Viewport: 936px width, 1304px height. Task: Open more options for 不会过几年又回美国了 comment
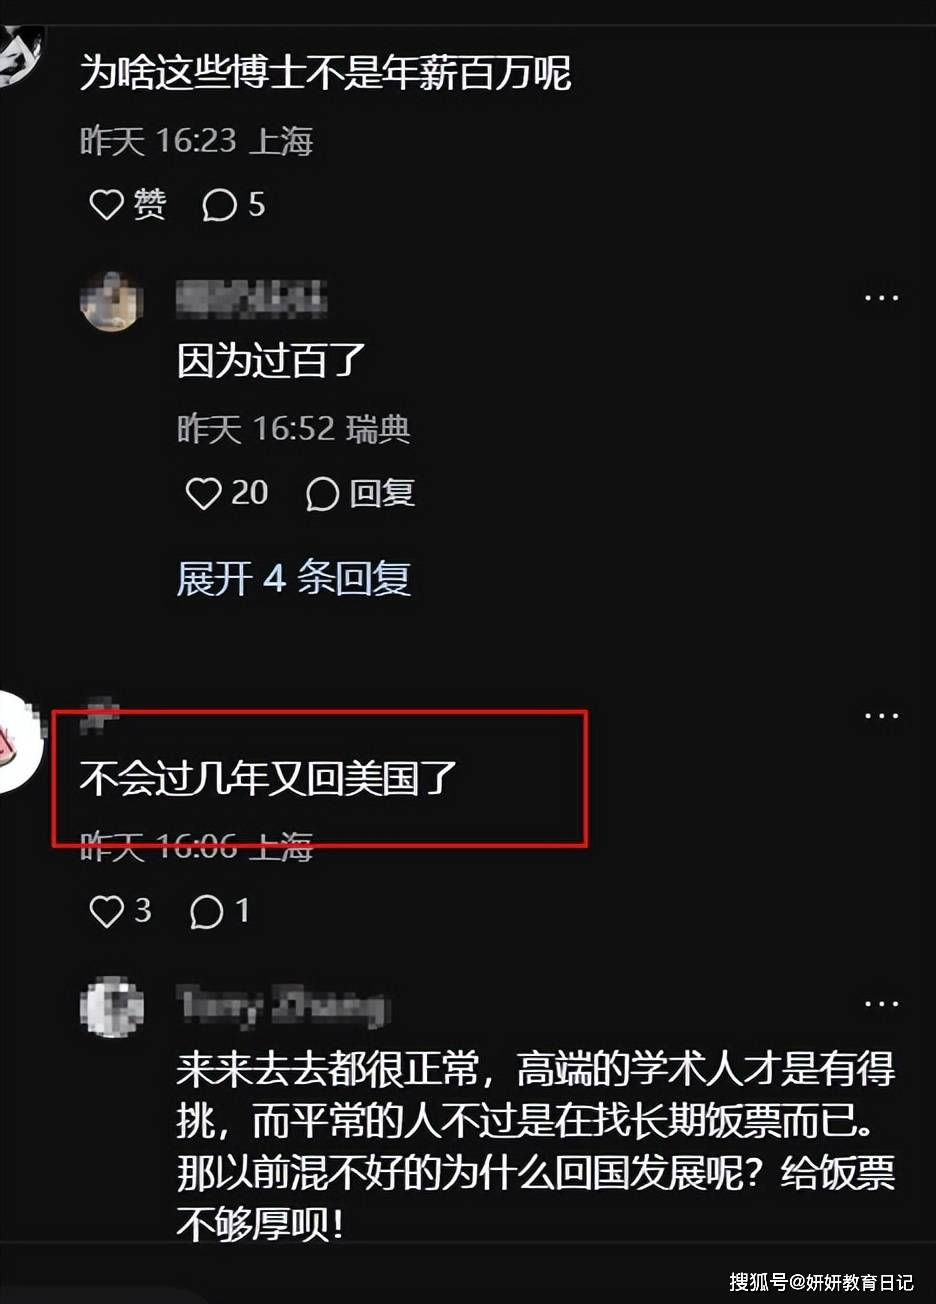[x=881, y=716]
